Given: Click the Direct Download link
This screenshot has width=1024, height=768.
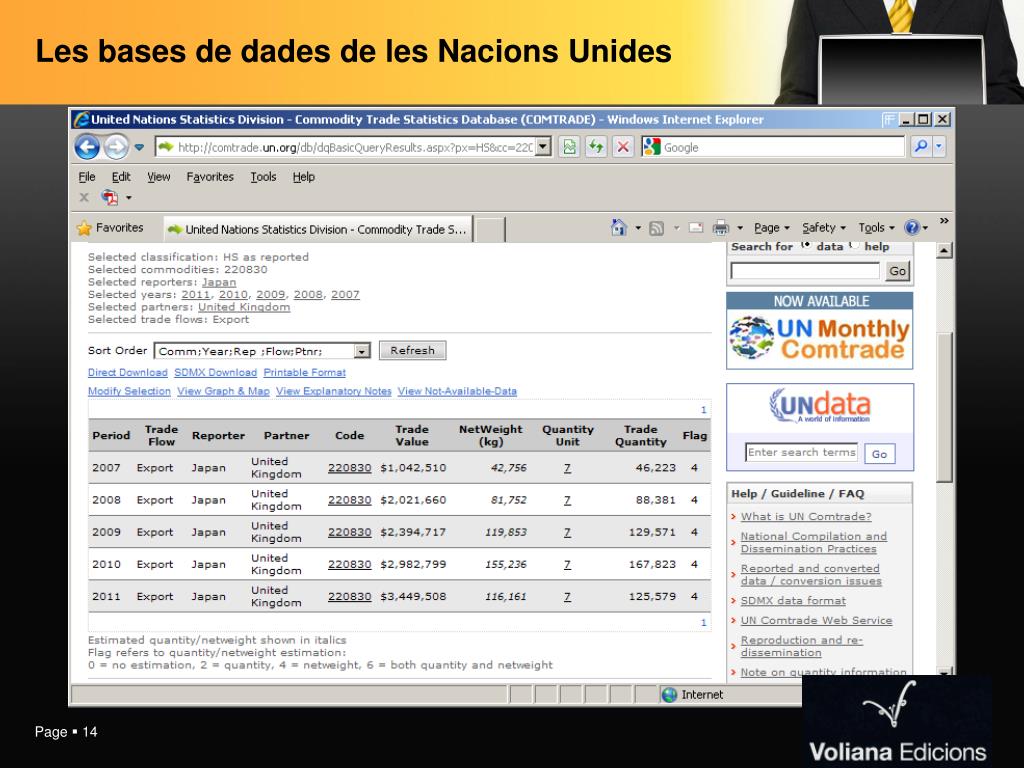Looking at the screenshot, I should pyautogui.click(x=128, y=372).
